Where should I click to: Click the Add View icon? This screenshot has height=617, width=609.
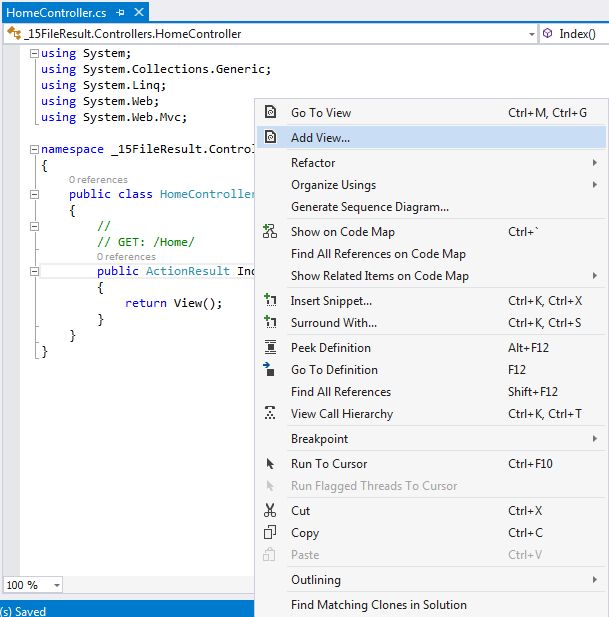(270, 137)
